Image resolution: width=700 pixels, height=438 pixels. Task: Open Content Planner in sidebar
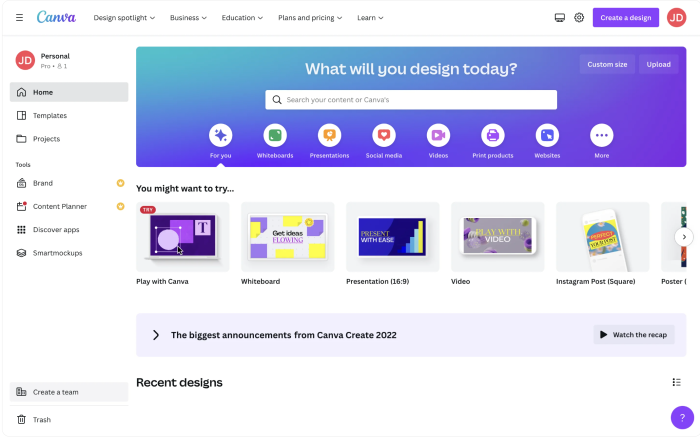(x=69, y=206)
